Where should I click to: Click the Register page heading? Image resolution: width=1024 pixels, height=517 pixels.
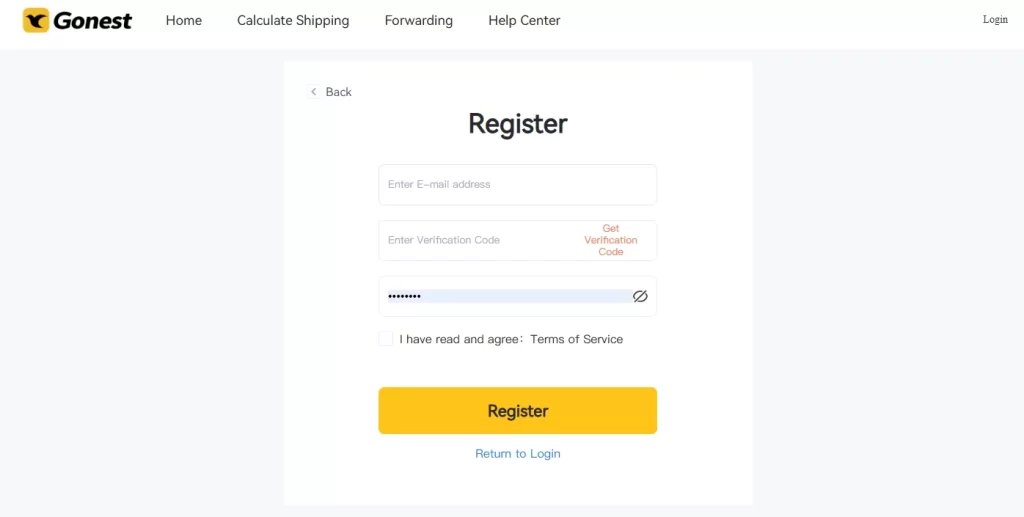click(x=518, y=124)
